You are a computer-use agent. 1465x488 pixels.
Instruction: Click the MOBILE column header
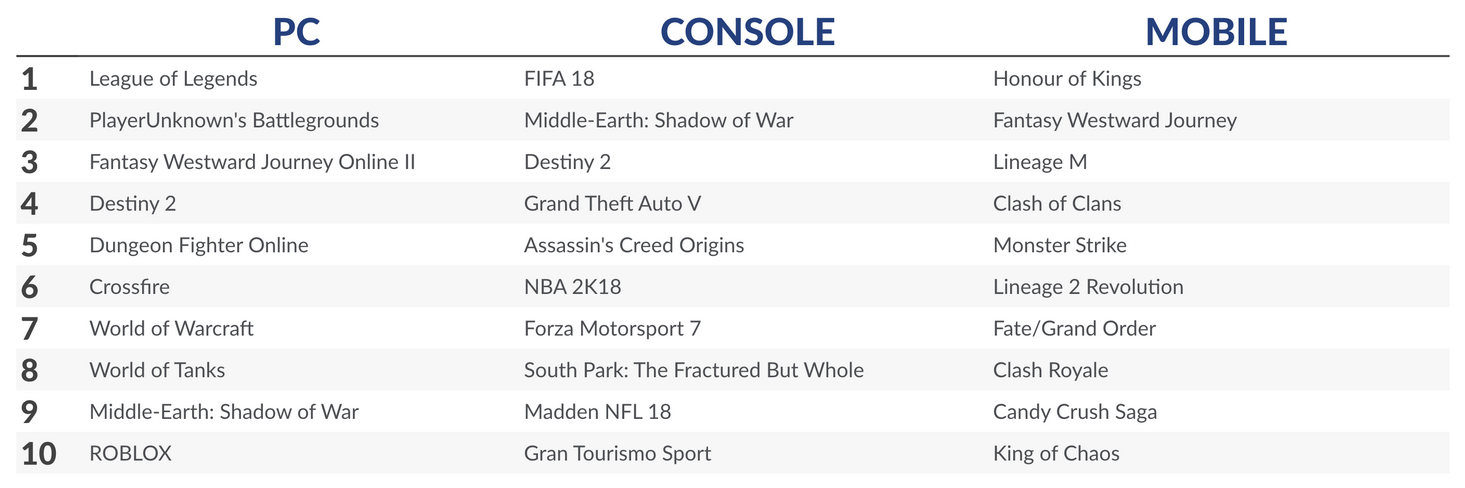tap(1216, 32)
